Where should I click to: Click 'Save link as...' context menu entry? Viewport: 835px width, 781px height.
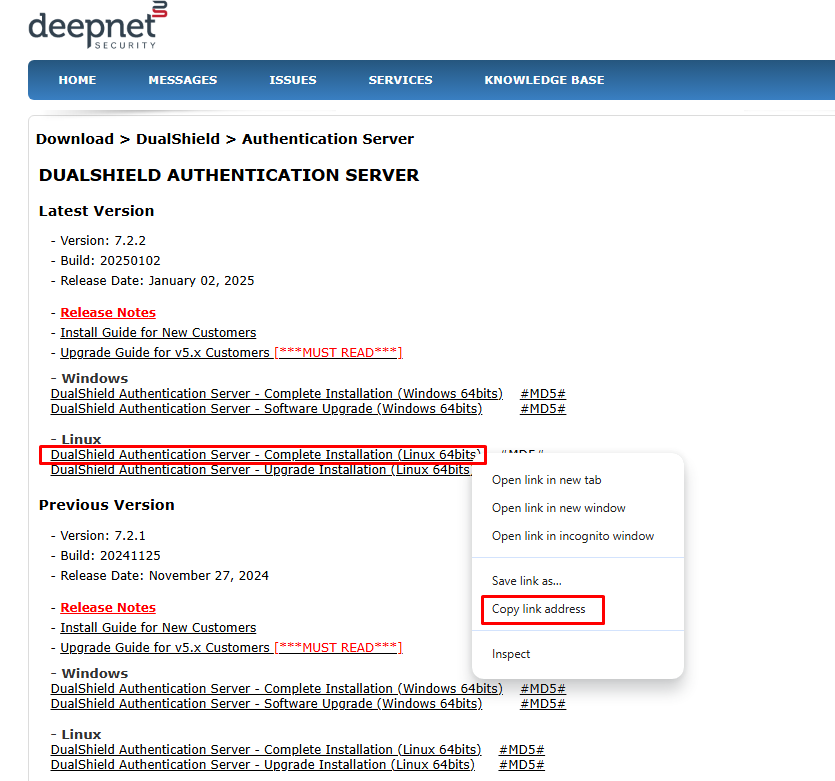(526, 581)
